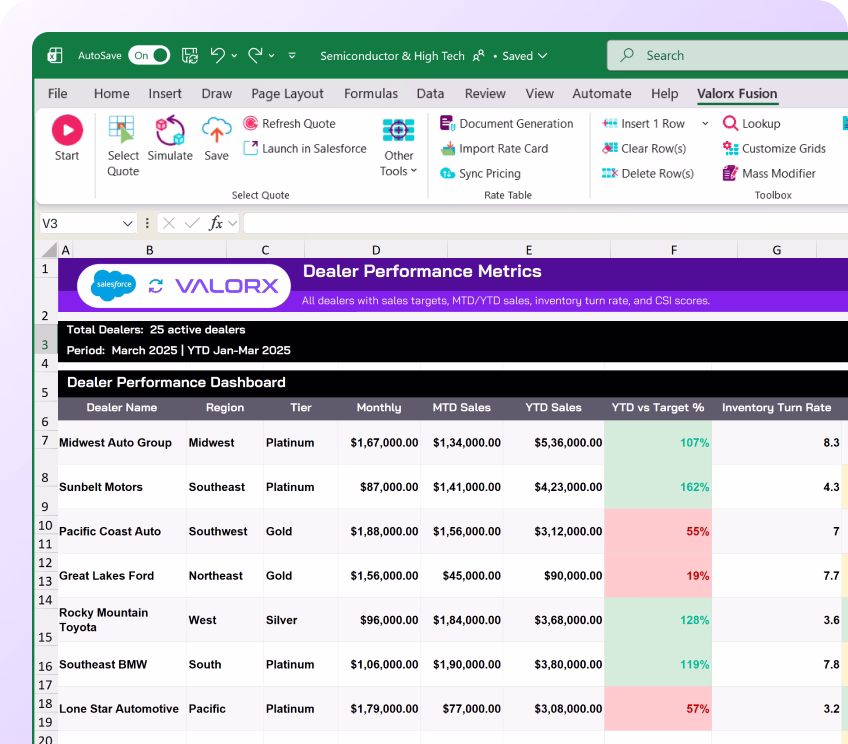This screenshot has height=744, width=848.
Task: Click the green 107% cell
Action: click(x=658, y=442)
